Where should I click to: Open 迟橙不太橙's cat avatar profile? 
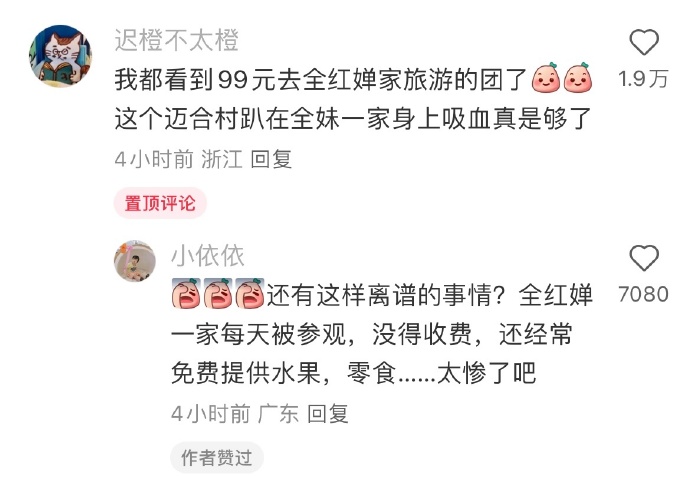[60, 56]
